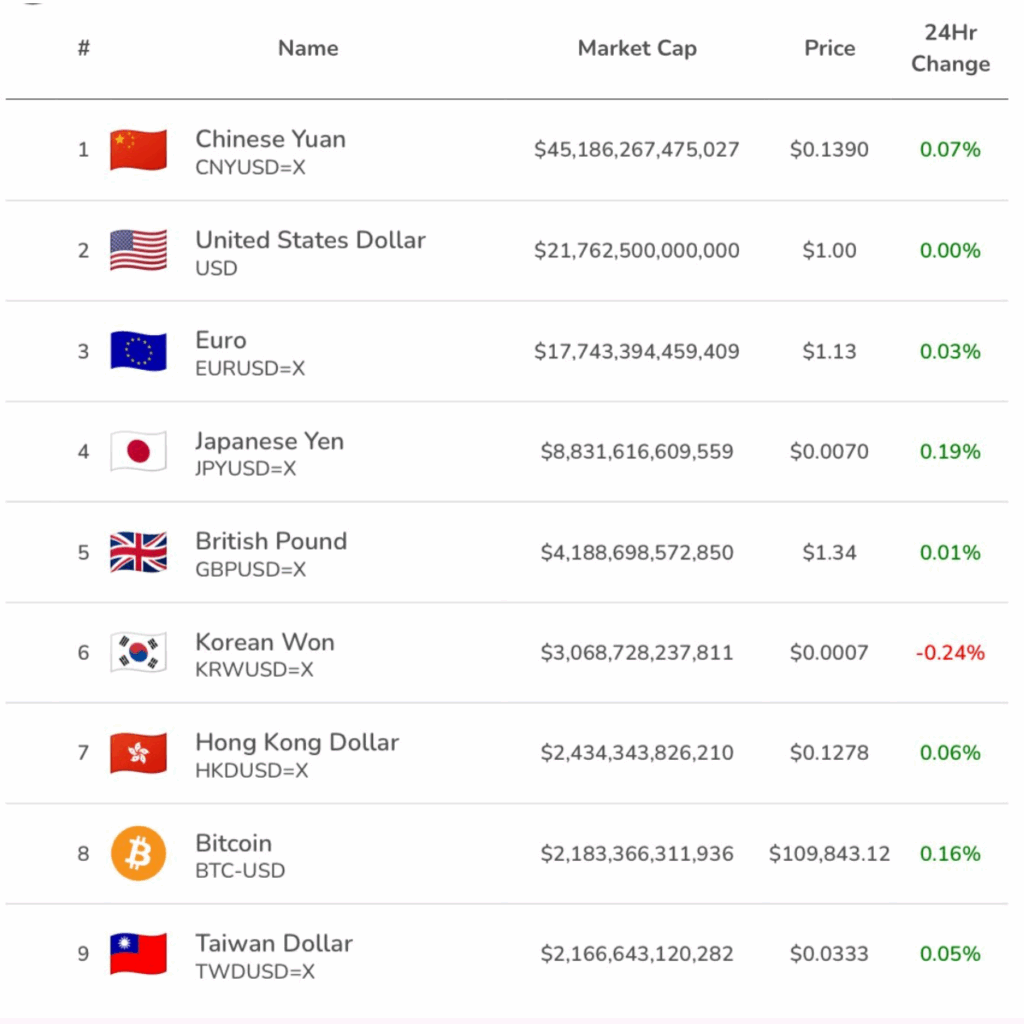Click the orange Bitcoin logo icon
Screen dimensions: 1024x1024
[138, 854]
